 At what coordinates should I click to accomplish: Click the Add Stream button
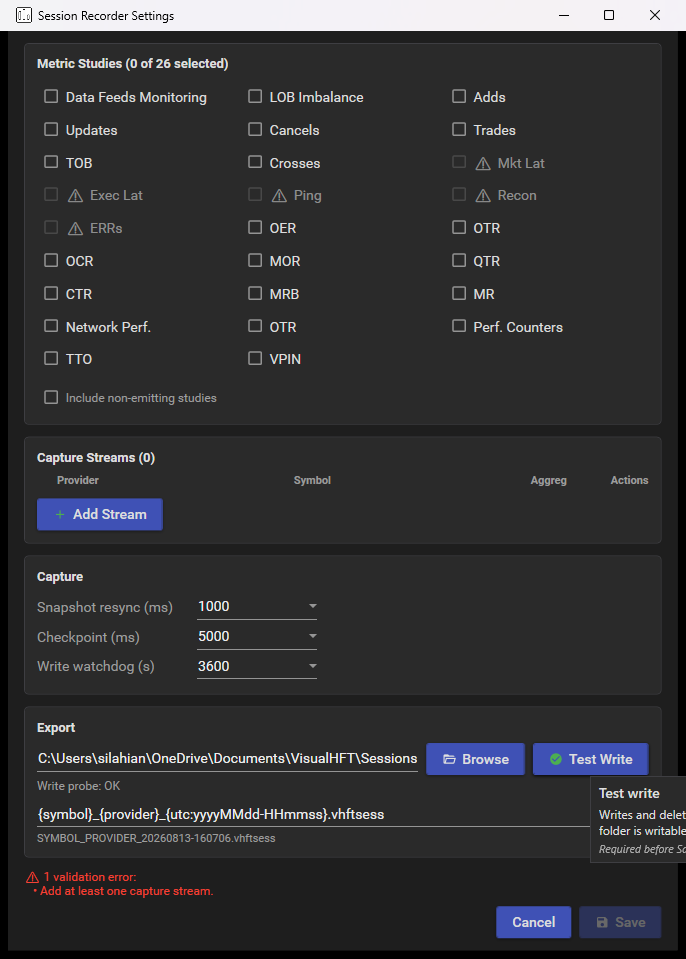[100, 514]
